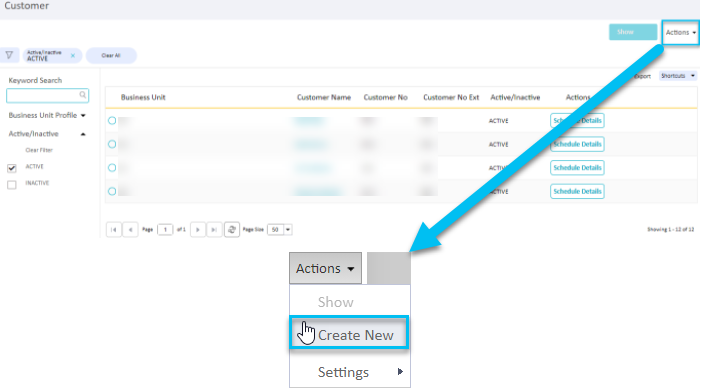Sort by the Customer Name column header
The image size is (703, 392).
(324, 97)
